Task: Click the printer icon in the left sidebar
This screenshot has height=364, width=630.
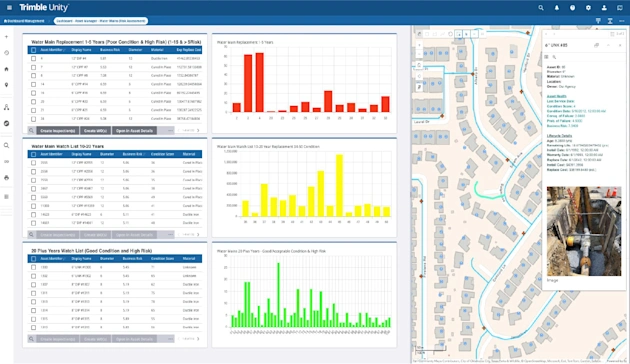Action: (x=6, y=178)
